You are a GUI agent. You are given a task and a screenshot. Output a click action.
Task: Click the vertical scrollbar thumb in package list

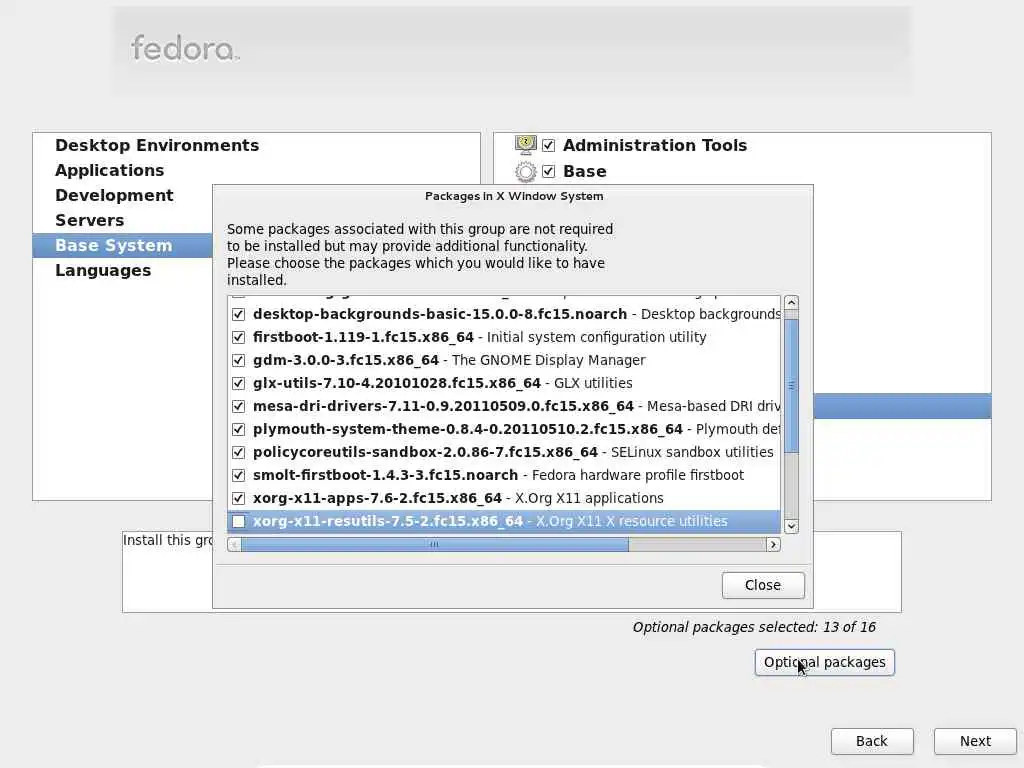point(792,385)
